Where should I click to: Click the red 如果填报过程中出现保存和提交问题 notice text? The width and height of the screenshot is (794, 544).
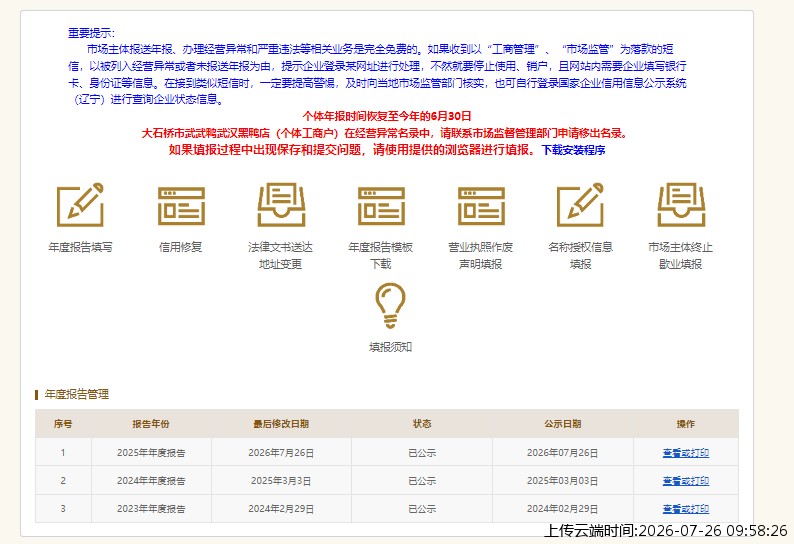[x=352, y=150]
